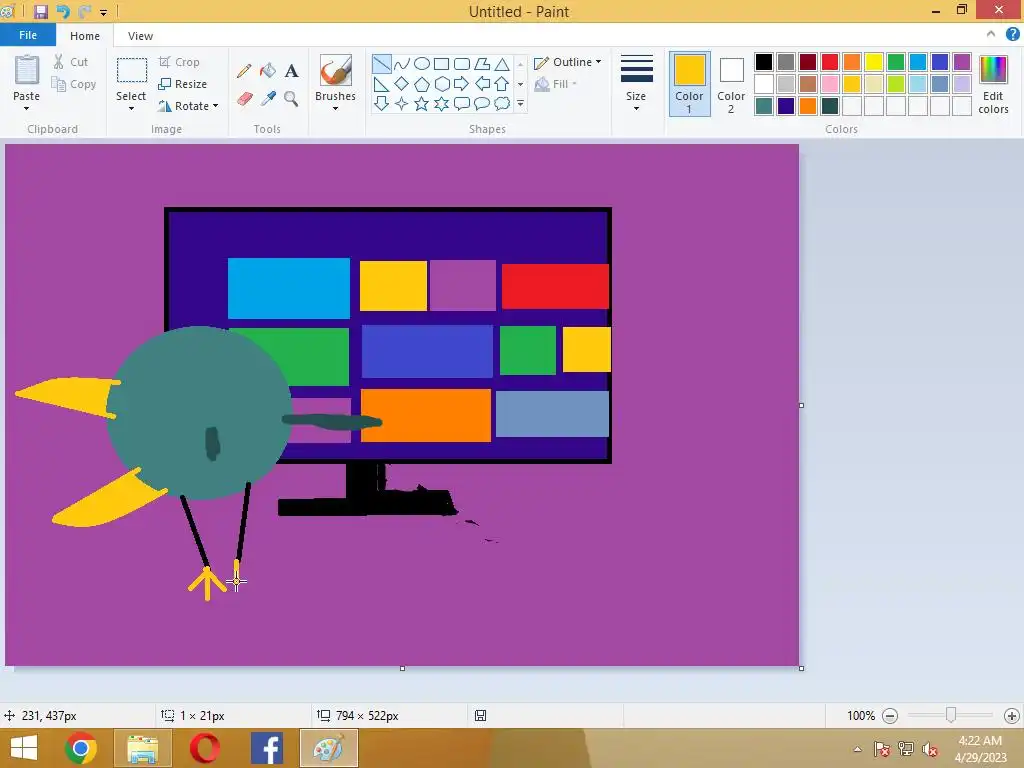Switch to the Home tab
Image resolution: width=1024 pixels, height=768 pixels.
tap(85, 36)
